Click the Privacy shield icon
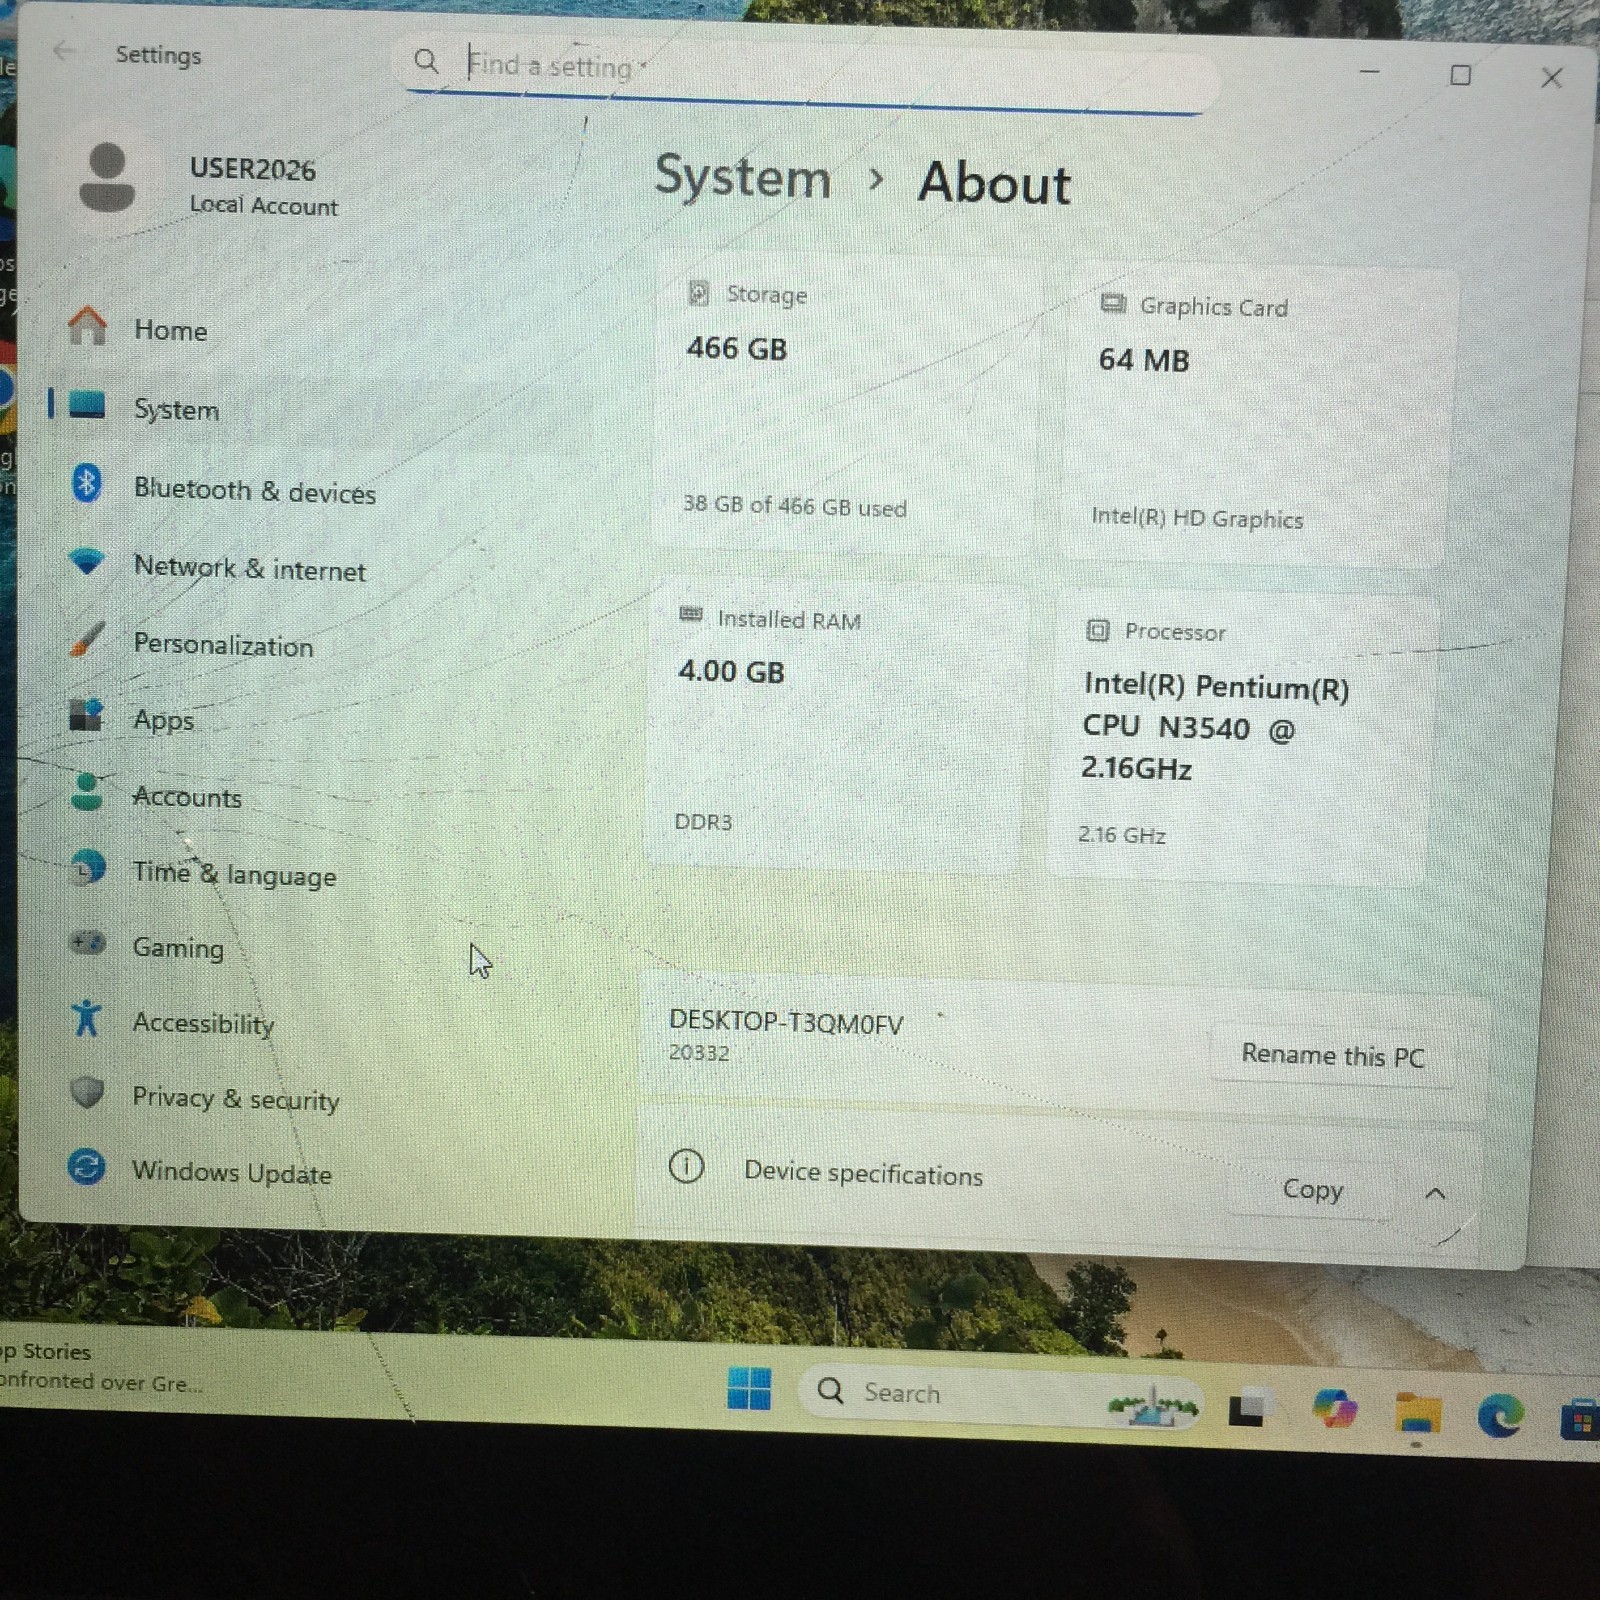Image resolution: width=1600 pixels, height=1600 pixels. (87, 1093)
